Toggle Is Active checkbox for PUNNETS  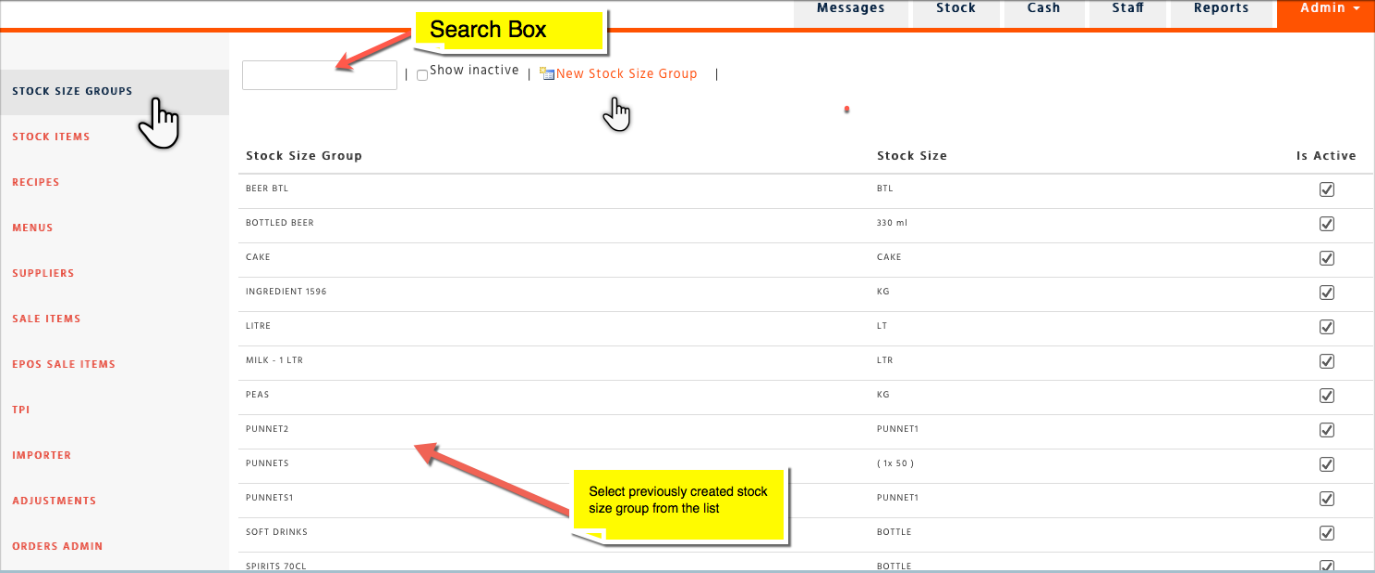[1327, 464]
